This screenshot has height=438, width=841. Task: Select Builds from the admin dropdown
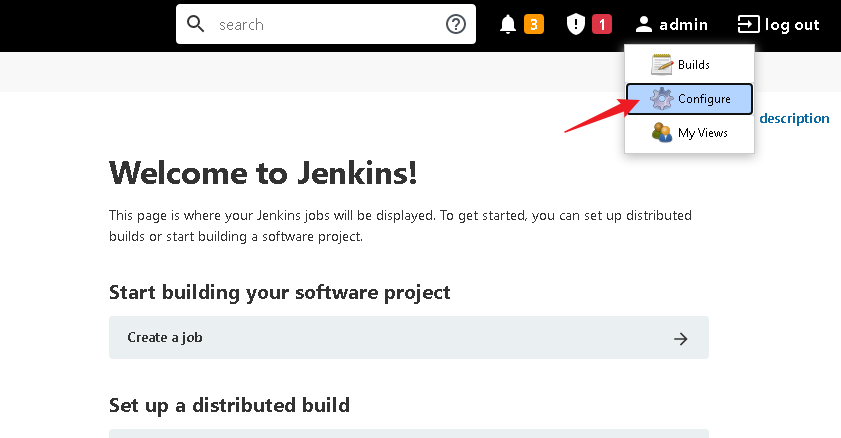690,64
